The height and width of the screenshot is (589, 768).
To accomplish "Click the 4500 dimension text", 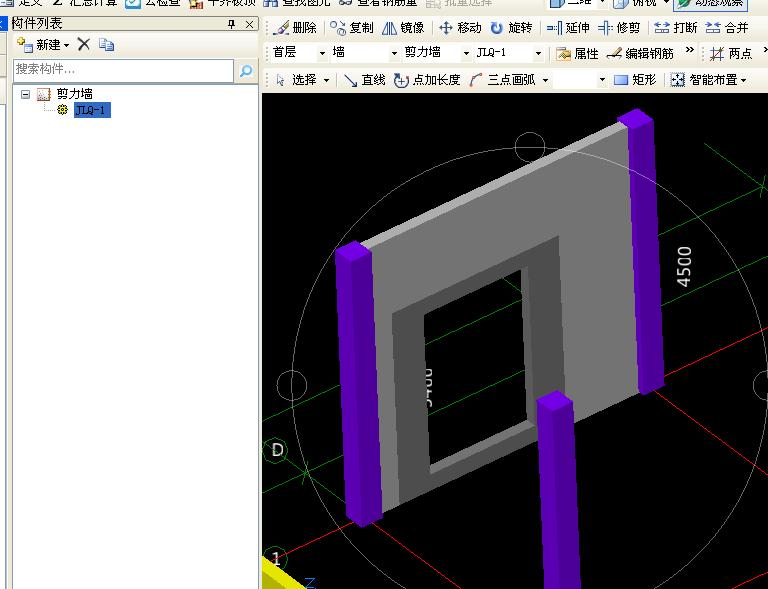I will point(684,266).
